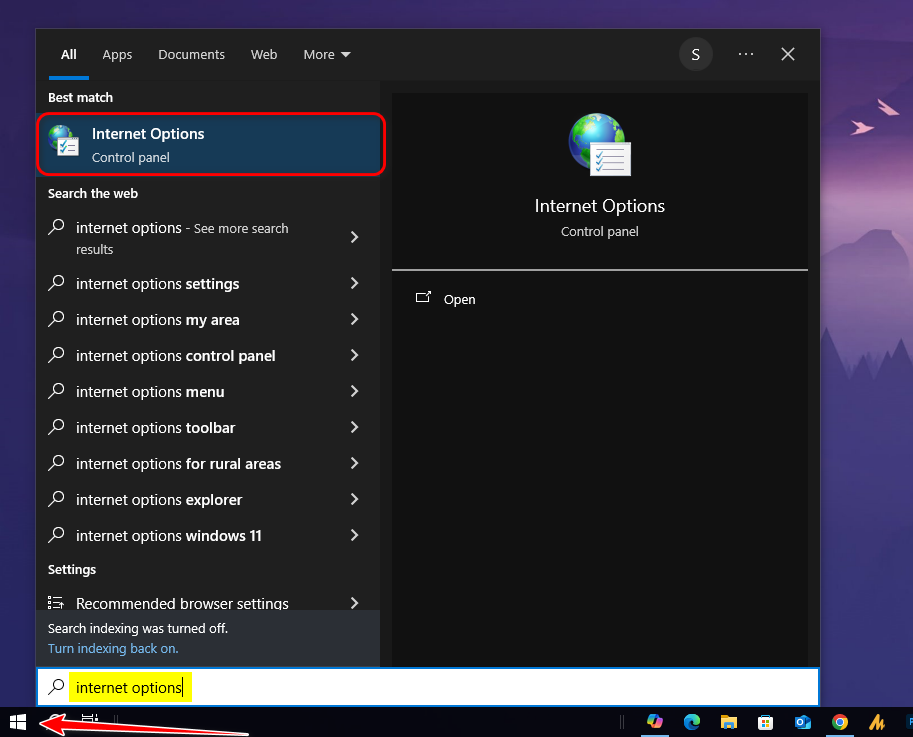Click 'Turn indexing back on' link

coord(113,648)
